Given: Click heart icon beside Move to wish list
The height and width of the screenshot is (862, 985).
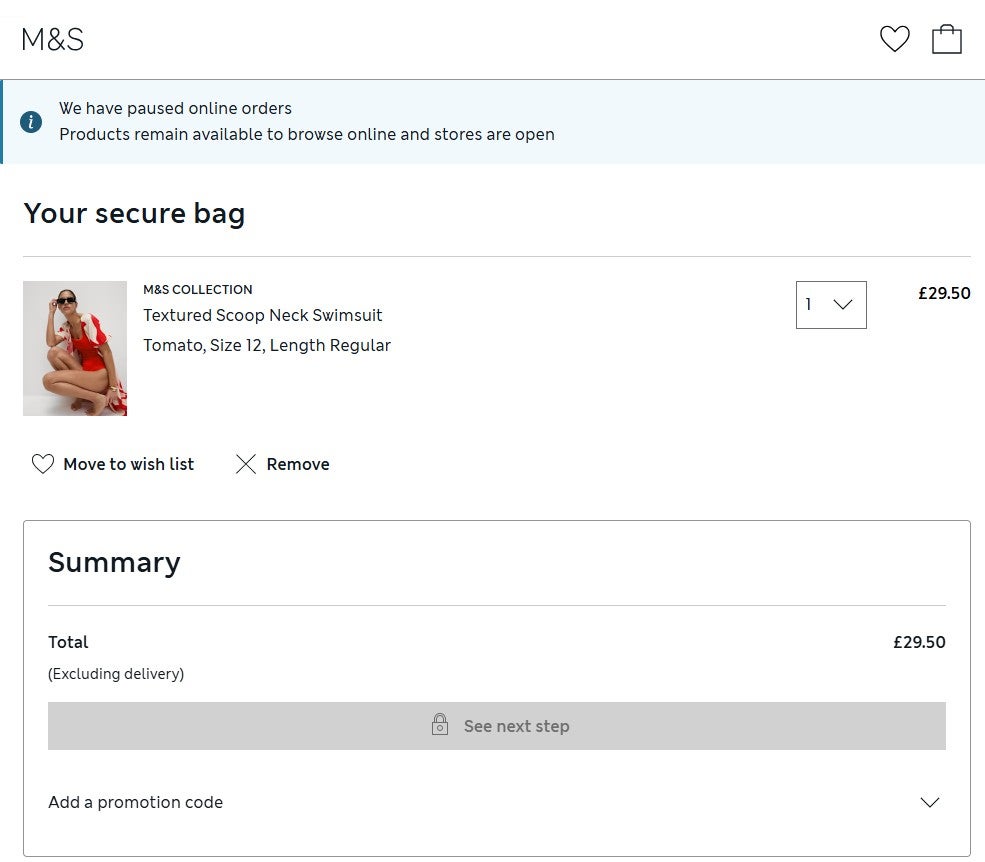Looking at the screenshot, I should click(x=42, y=464).
